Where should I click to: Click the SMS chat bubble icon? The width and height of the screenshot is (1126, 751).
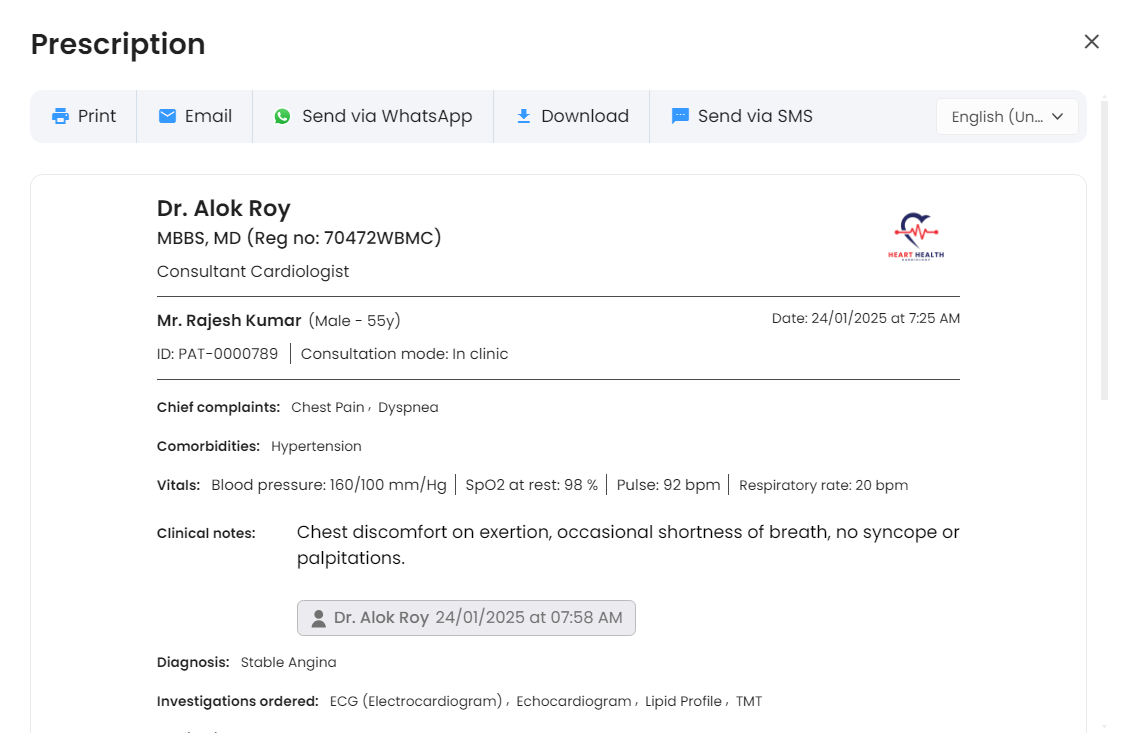point(680,116)
